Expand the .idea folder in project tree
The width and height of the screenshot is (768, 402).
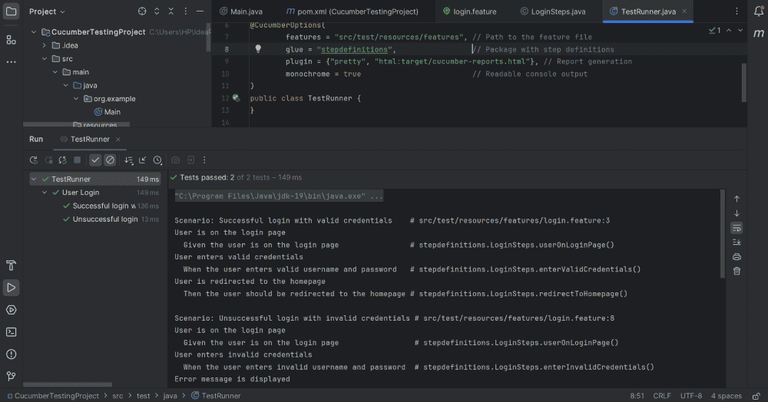tap(43, 45)
